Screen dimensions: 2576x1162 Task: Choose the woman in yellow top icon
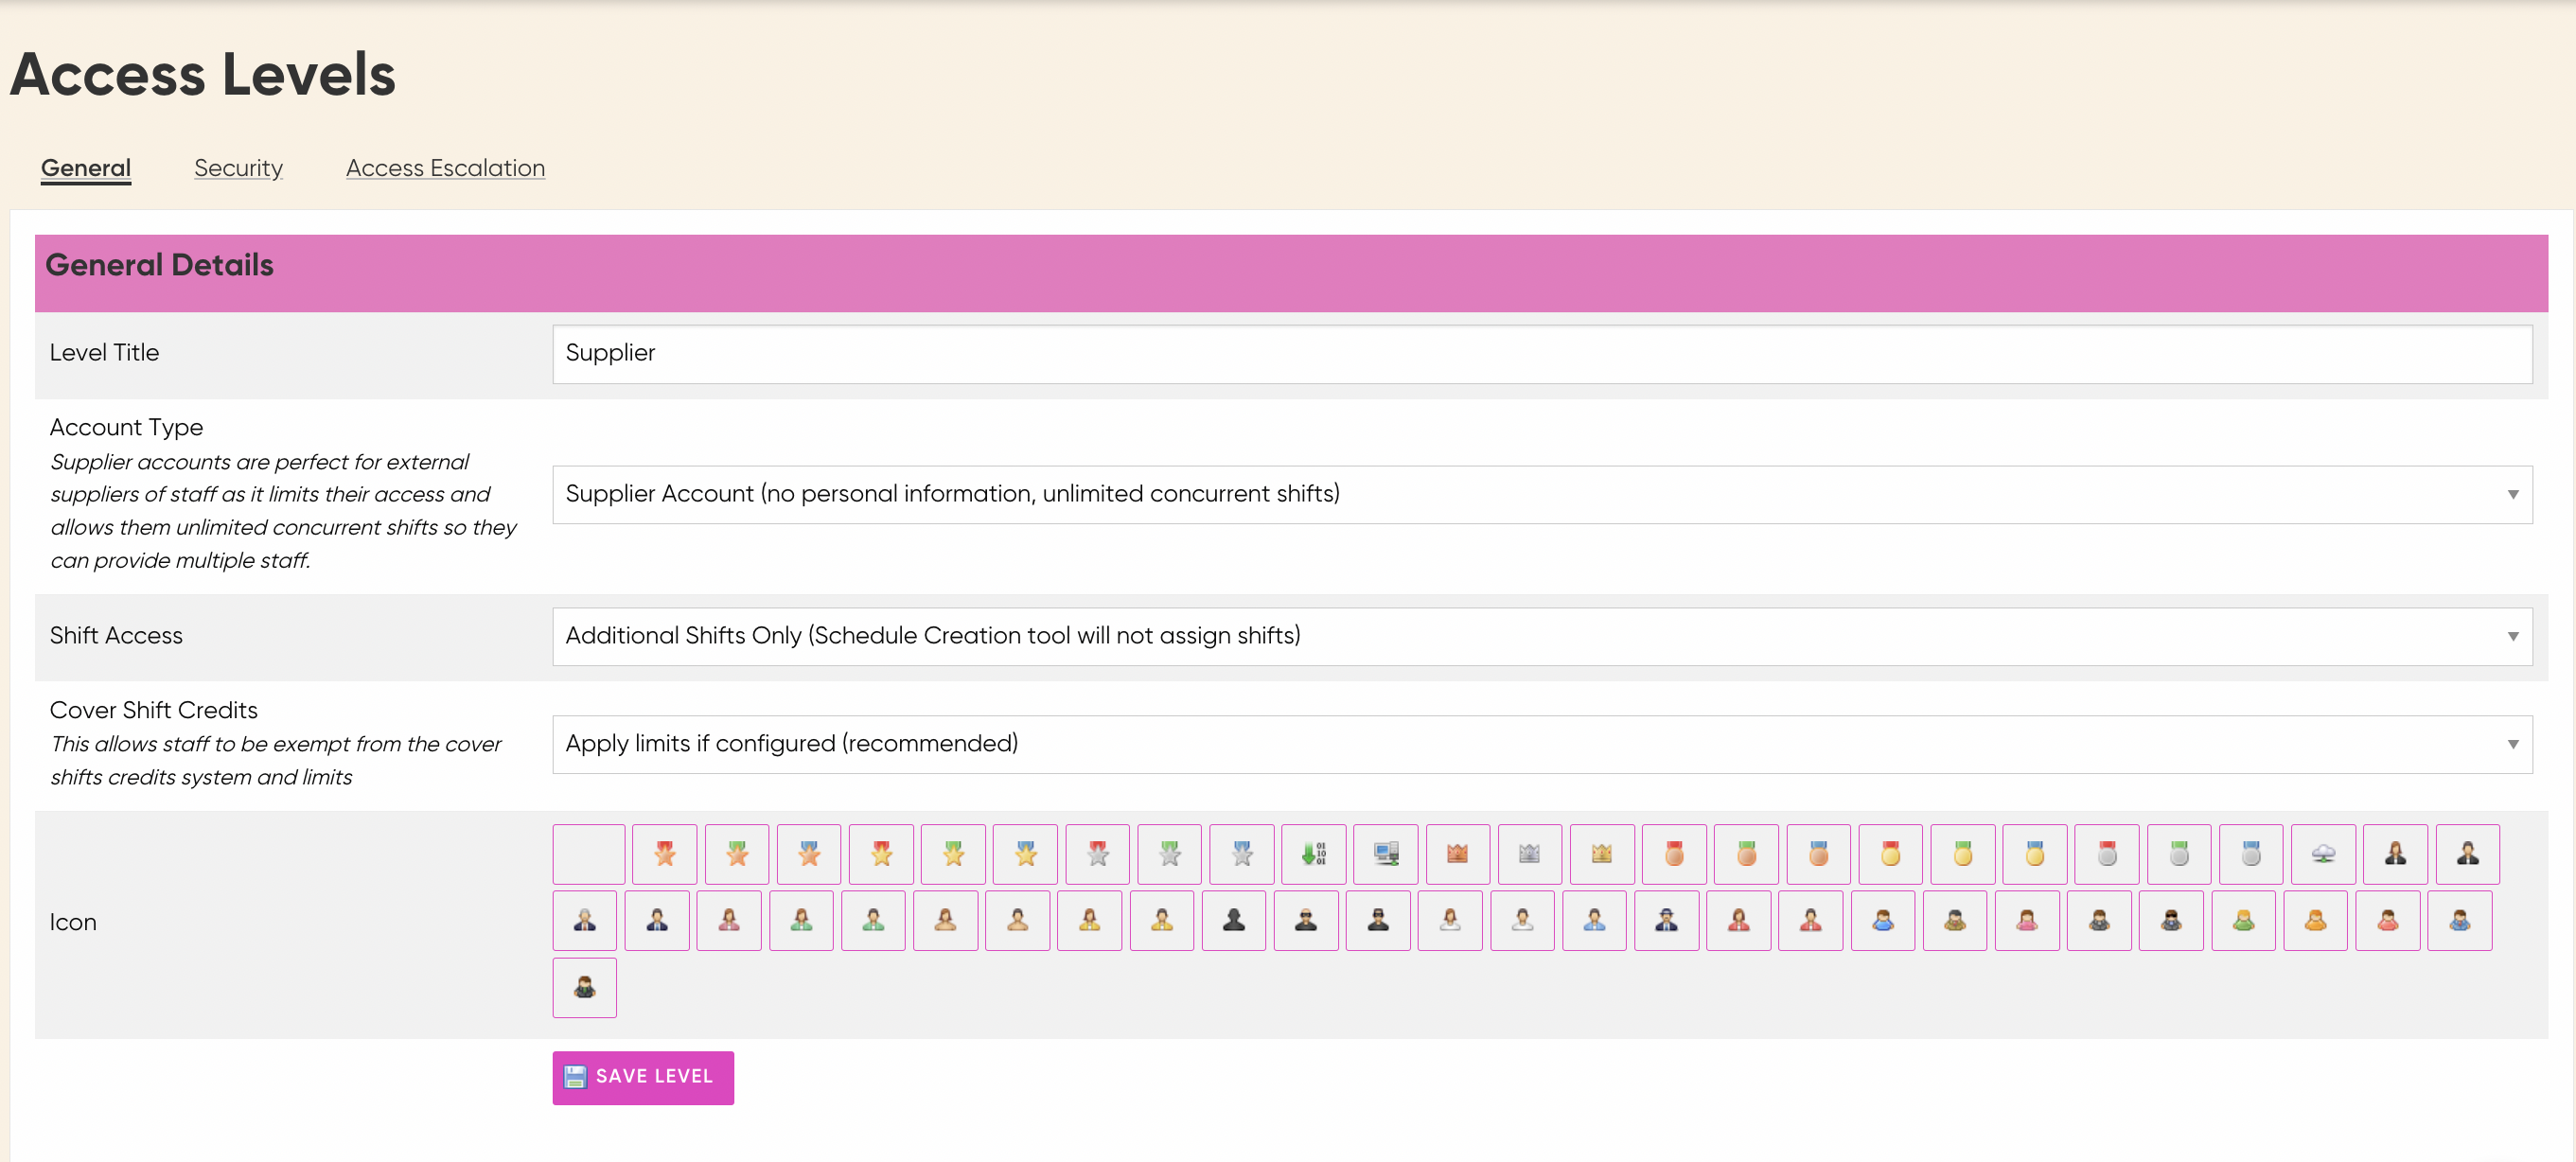(x=1090, y=921)
